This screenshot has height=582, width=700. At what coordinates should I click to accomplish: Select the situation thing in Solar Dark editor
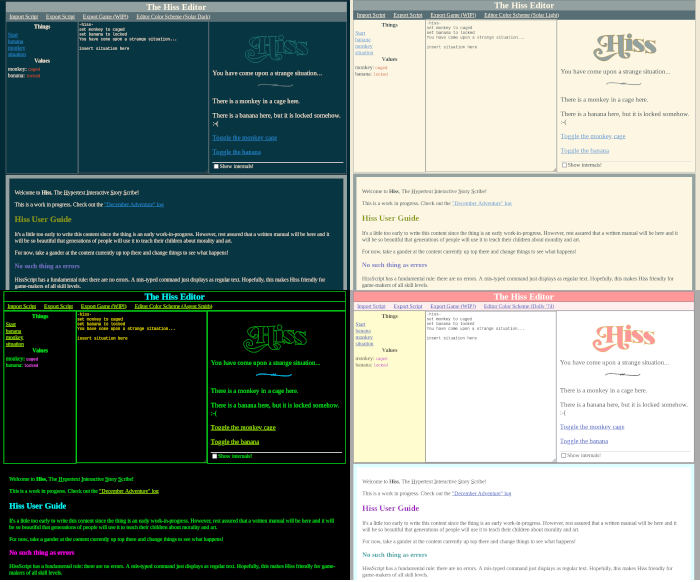coord(17,54)
